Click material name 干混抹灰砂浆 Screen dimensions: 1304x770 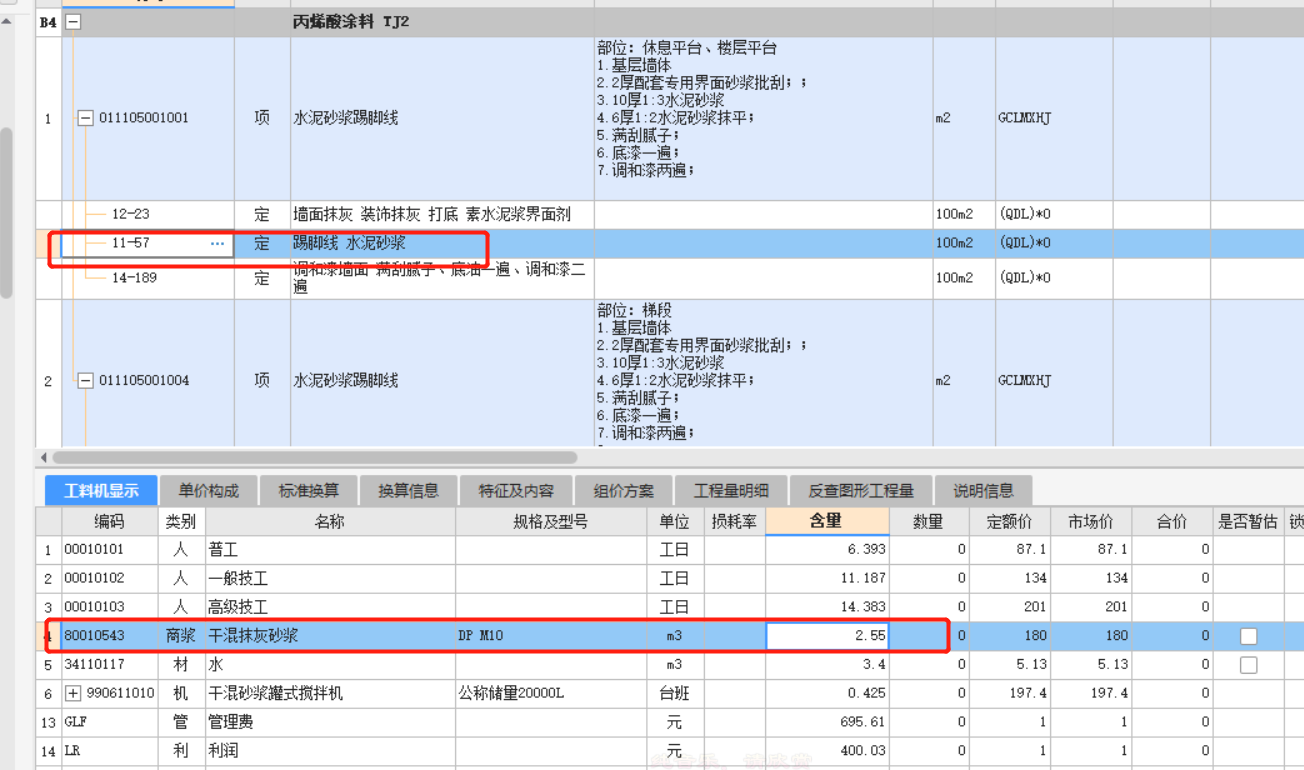253,636
